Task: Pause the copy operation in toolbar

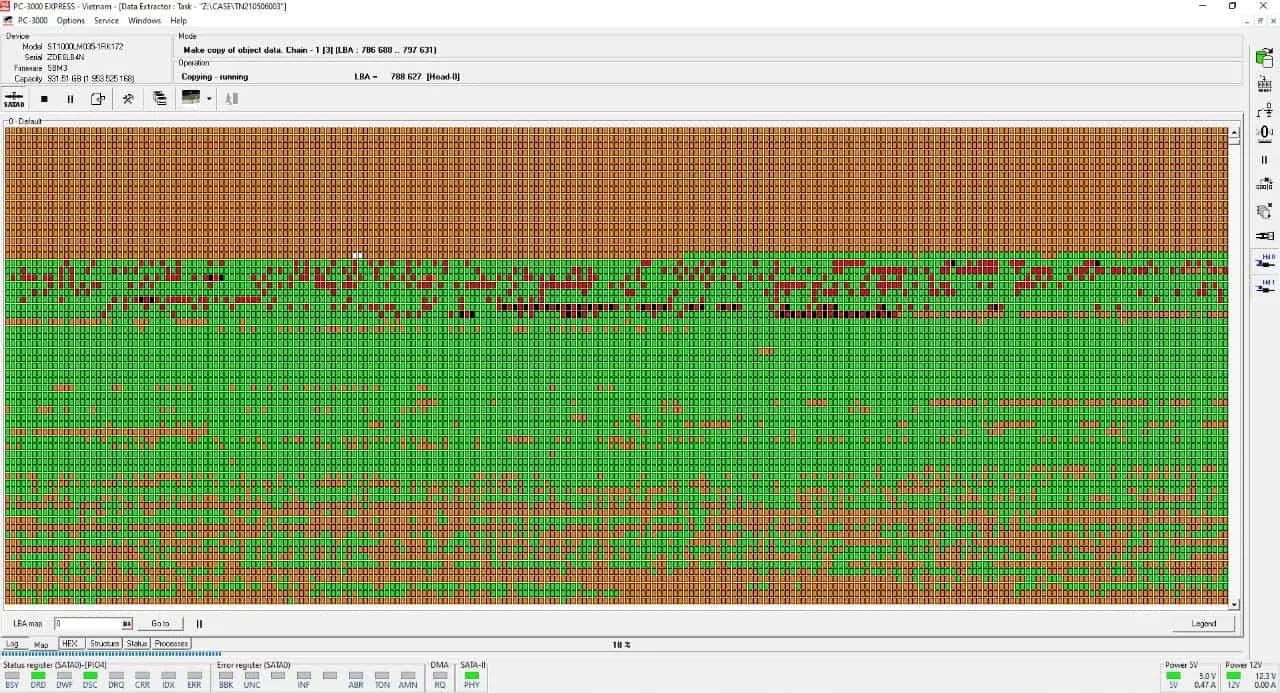Action: (x=70, y=99)
